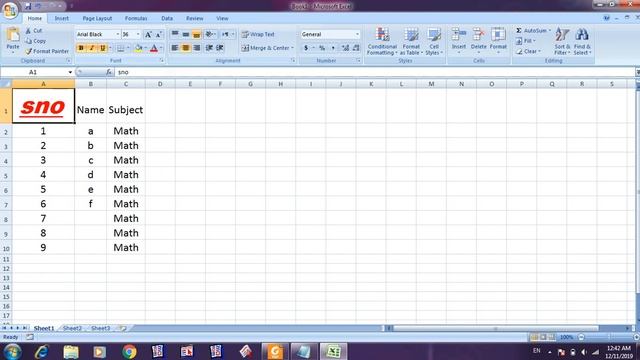Image resolution: width=640 pixels, height=360 pixels.
Task: Open Google Chrome from the taskbar
Action: tap(129, 351)
